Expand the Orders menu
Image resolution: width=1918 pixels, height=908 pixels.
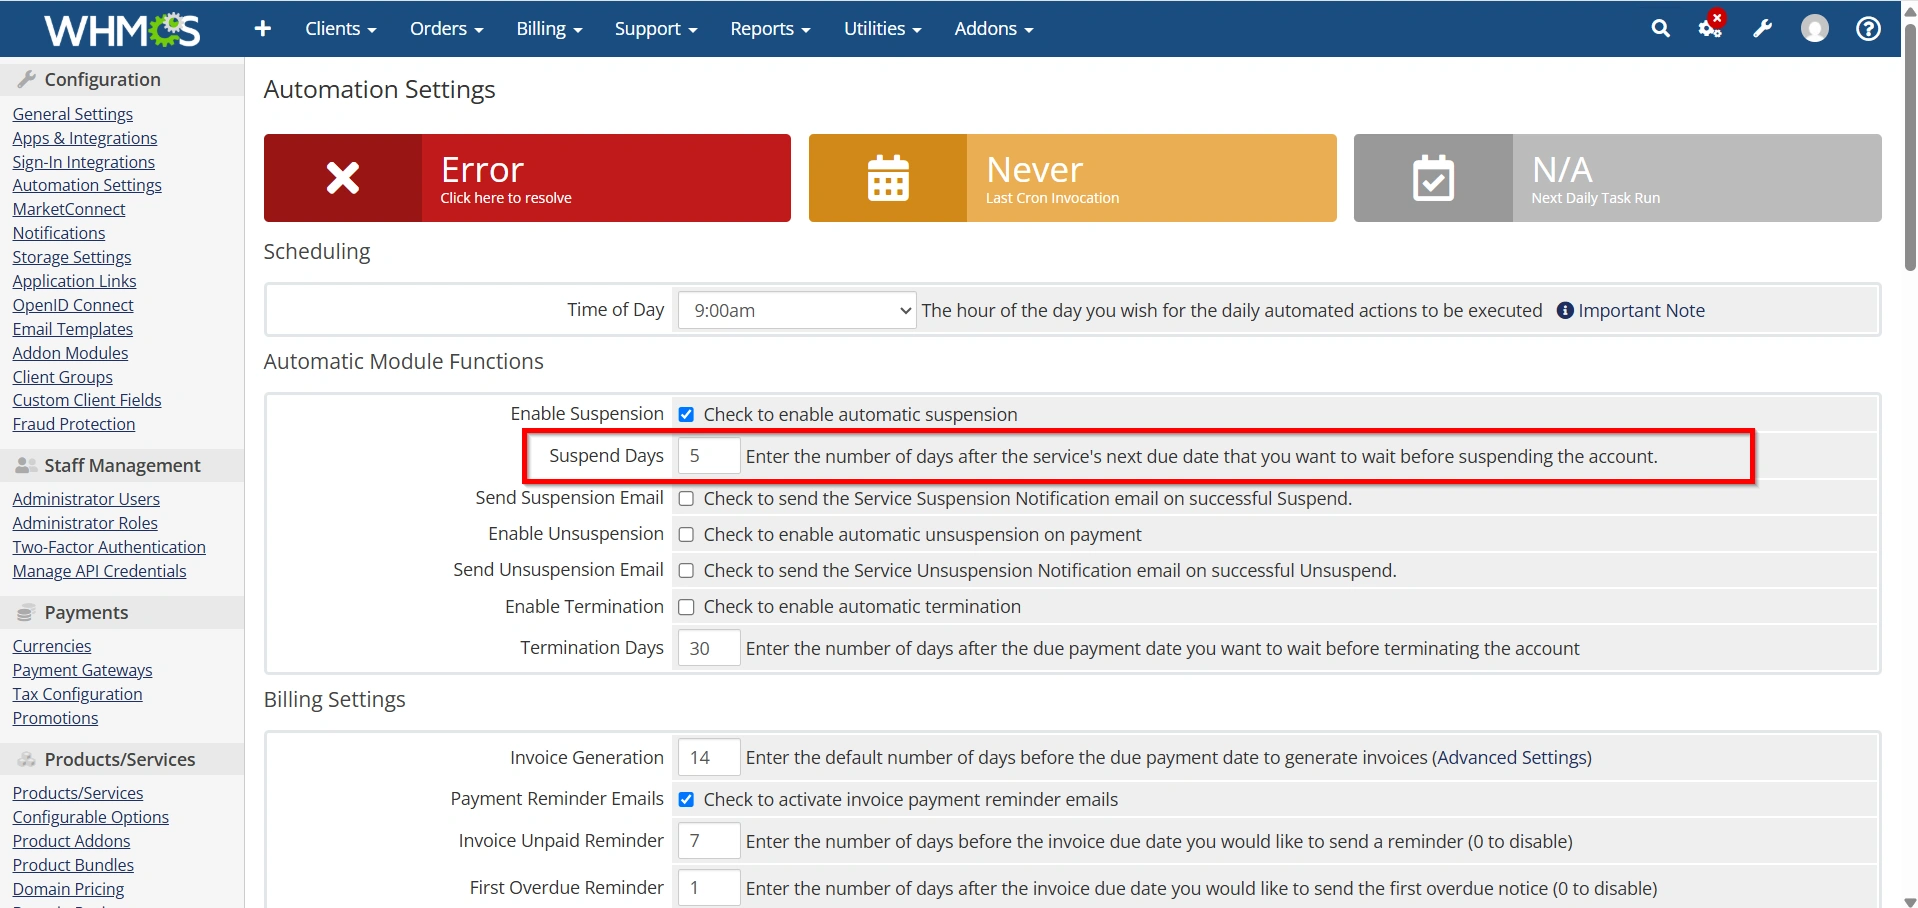tap(446, 29)
